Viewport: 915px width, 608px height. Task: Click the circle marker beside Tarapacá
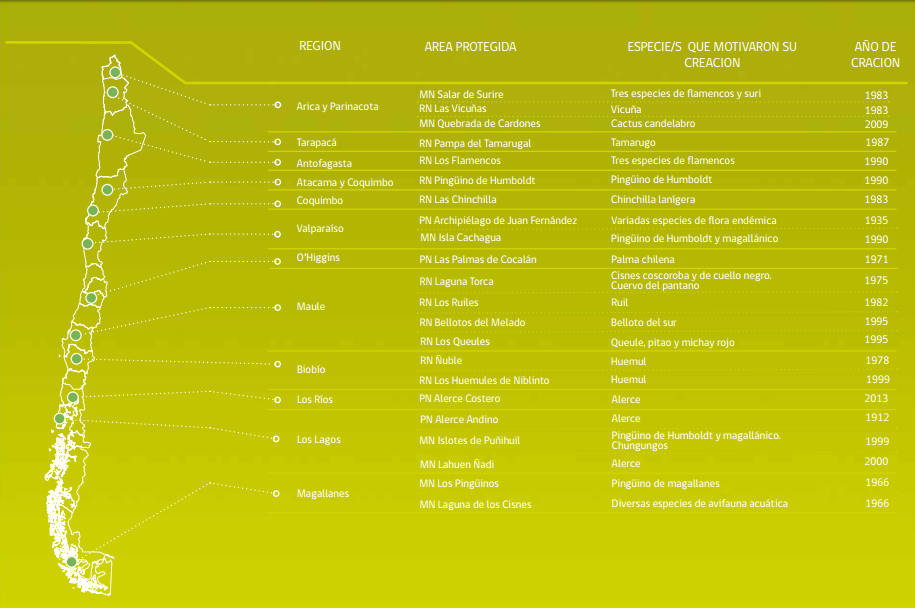278,142
